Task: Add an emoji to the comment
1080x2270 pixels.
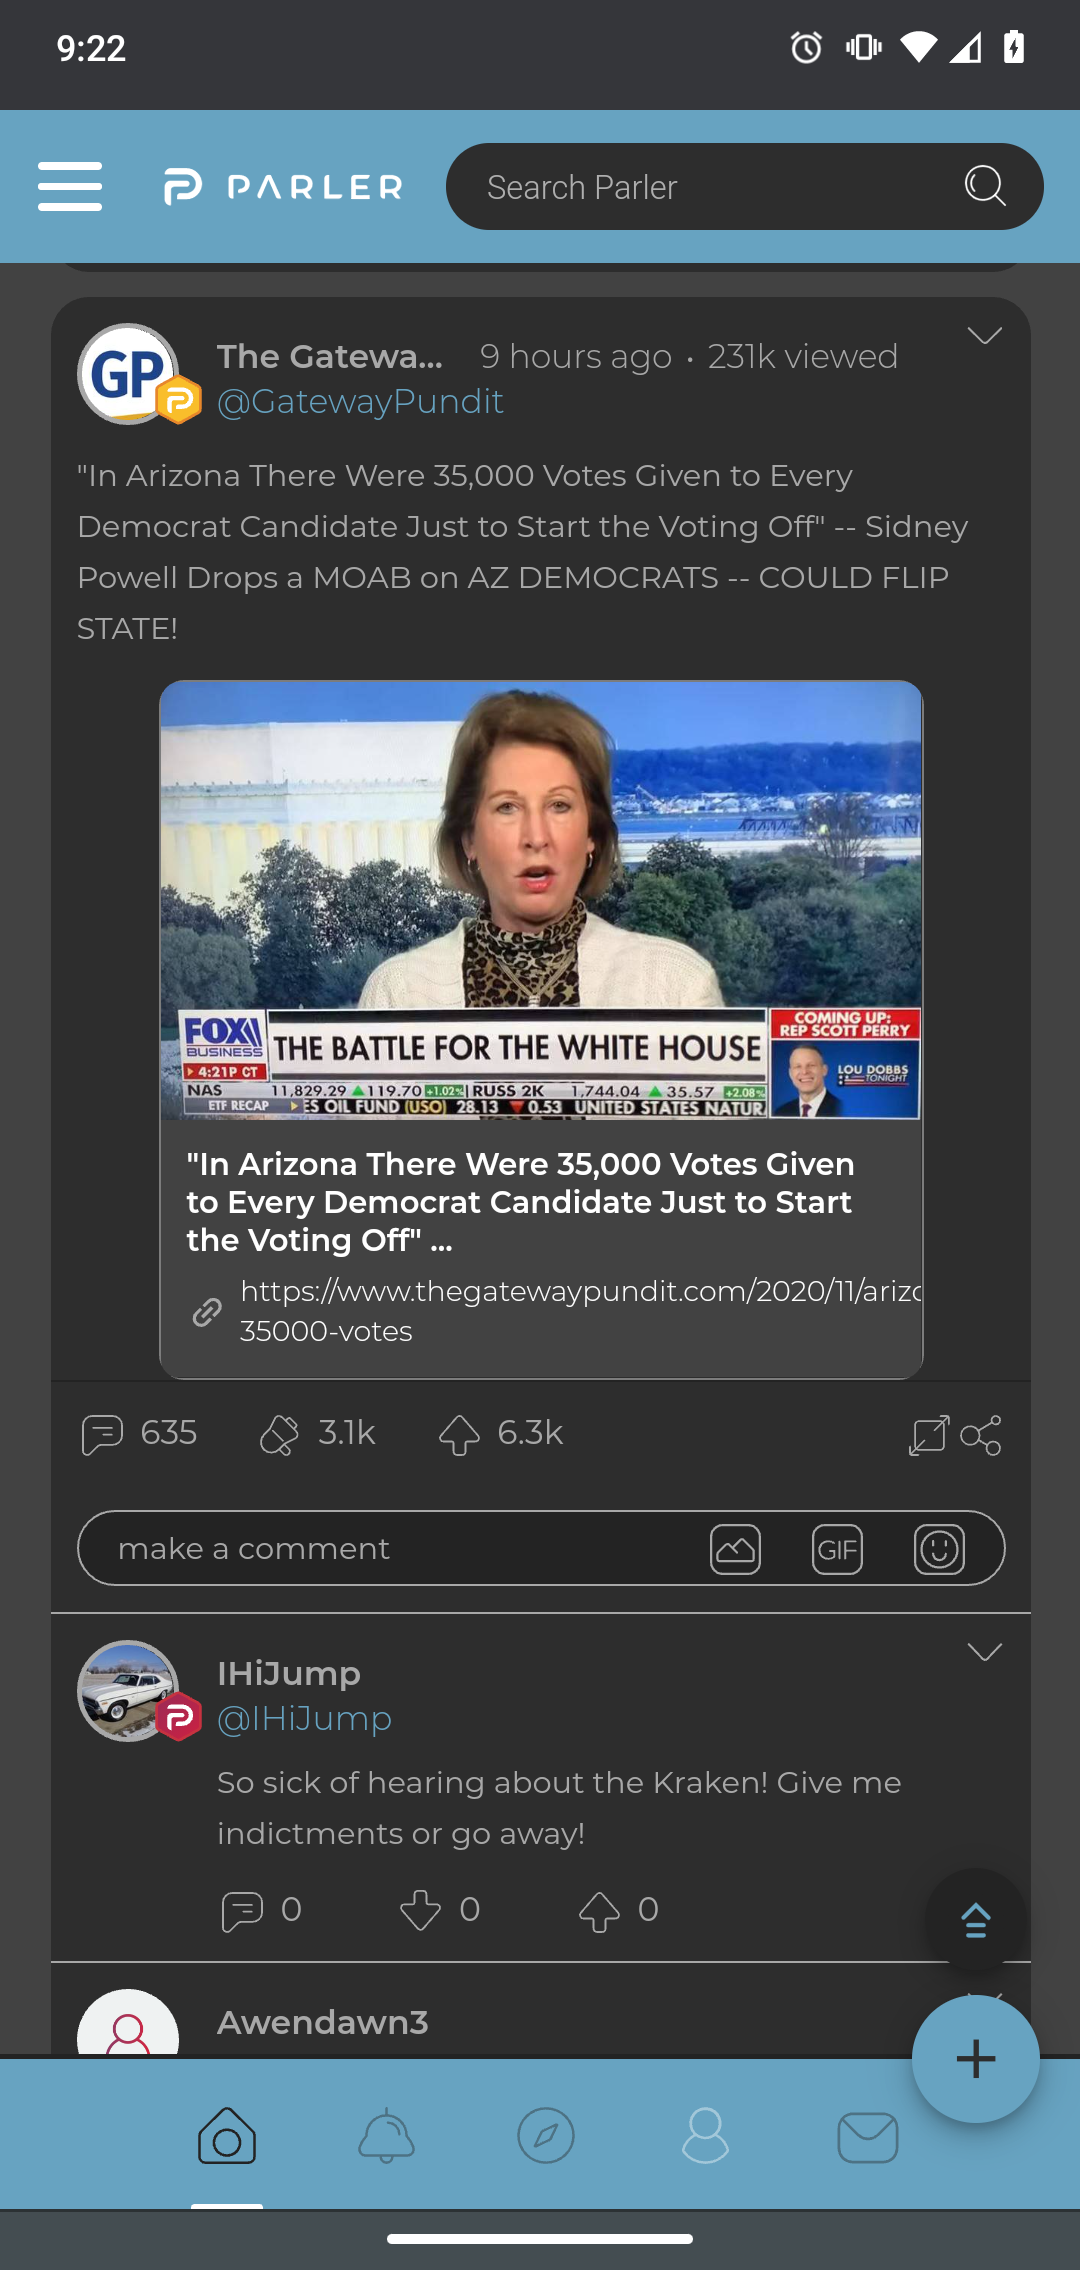Action: click(938, 1548)
